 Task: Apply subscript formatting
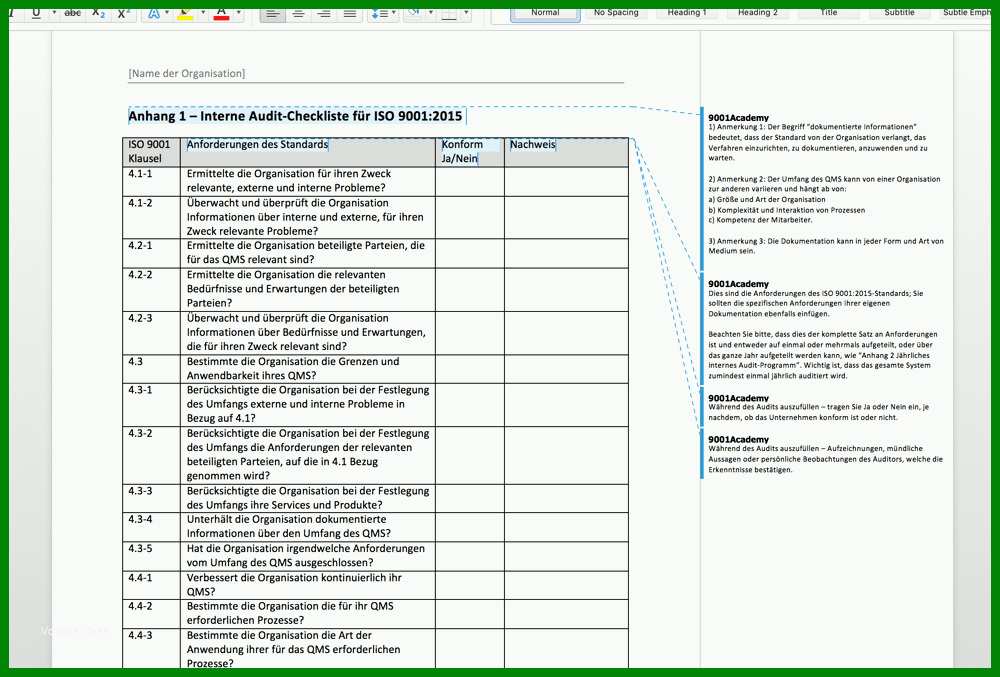98,13
